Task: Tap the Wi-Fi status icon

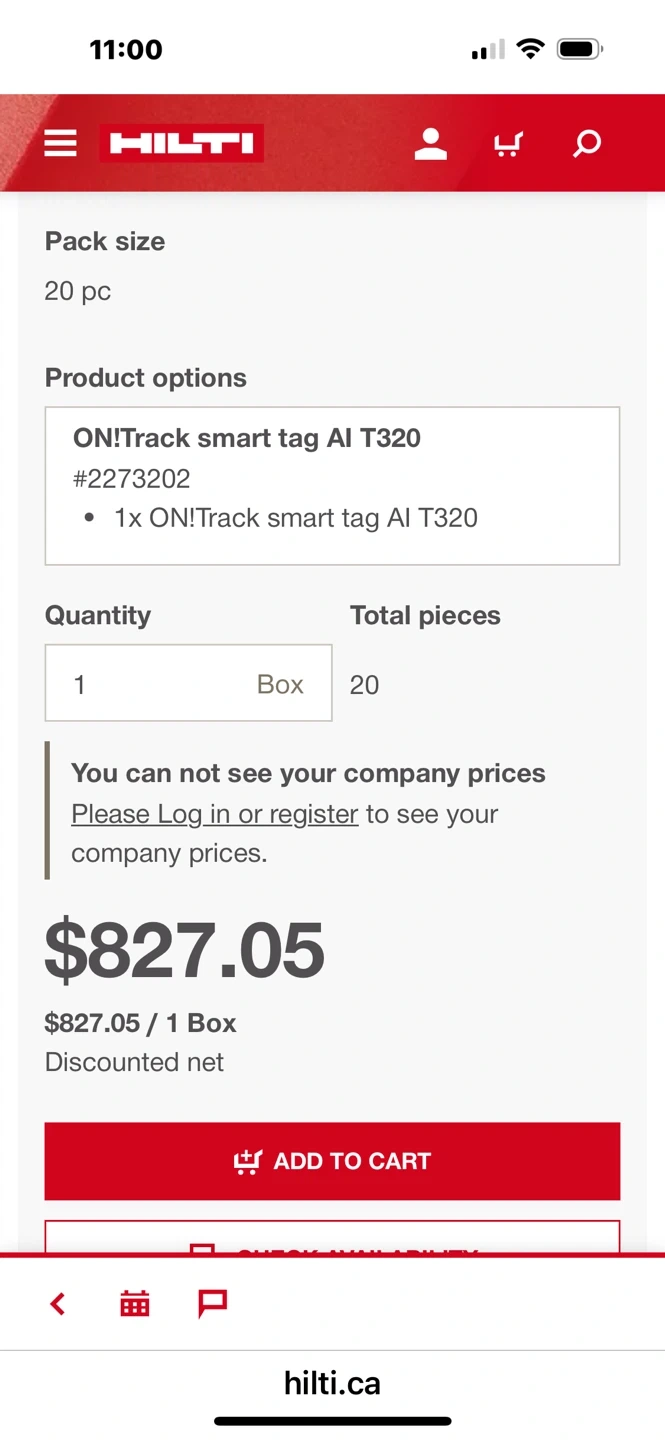Action: [530, 49]
